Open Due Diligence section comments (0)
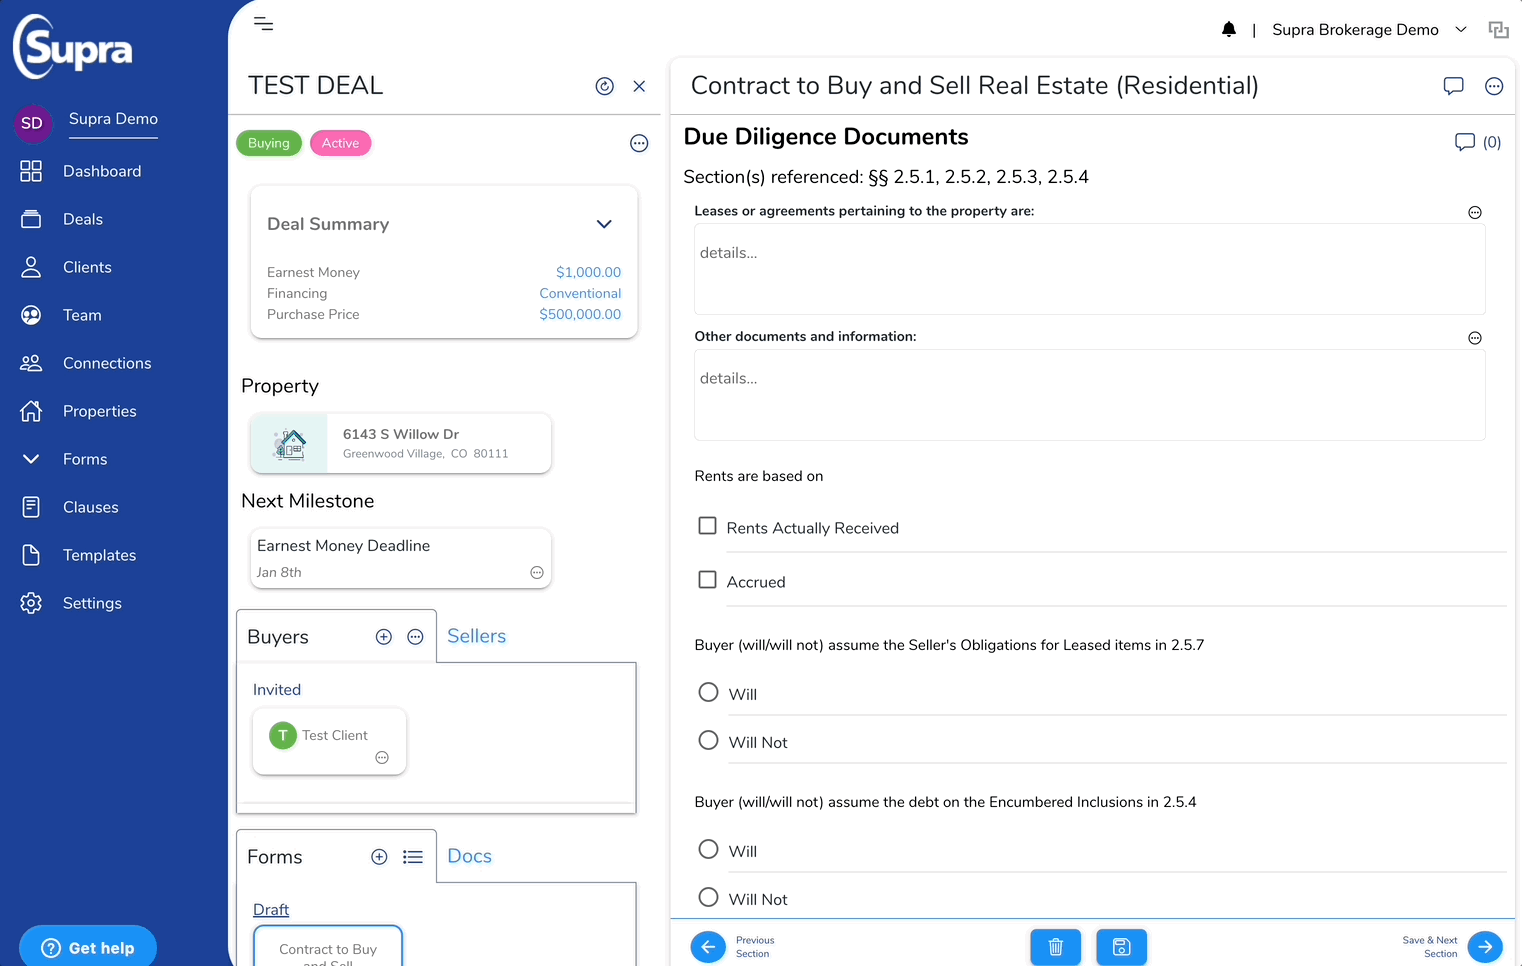Screen dimensions: 1522x966 coord(1477,142)
